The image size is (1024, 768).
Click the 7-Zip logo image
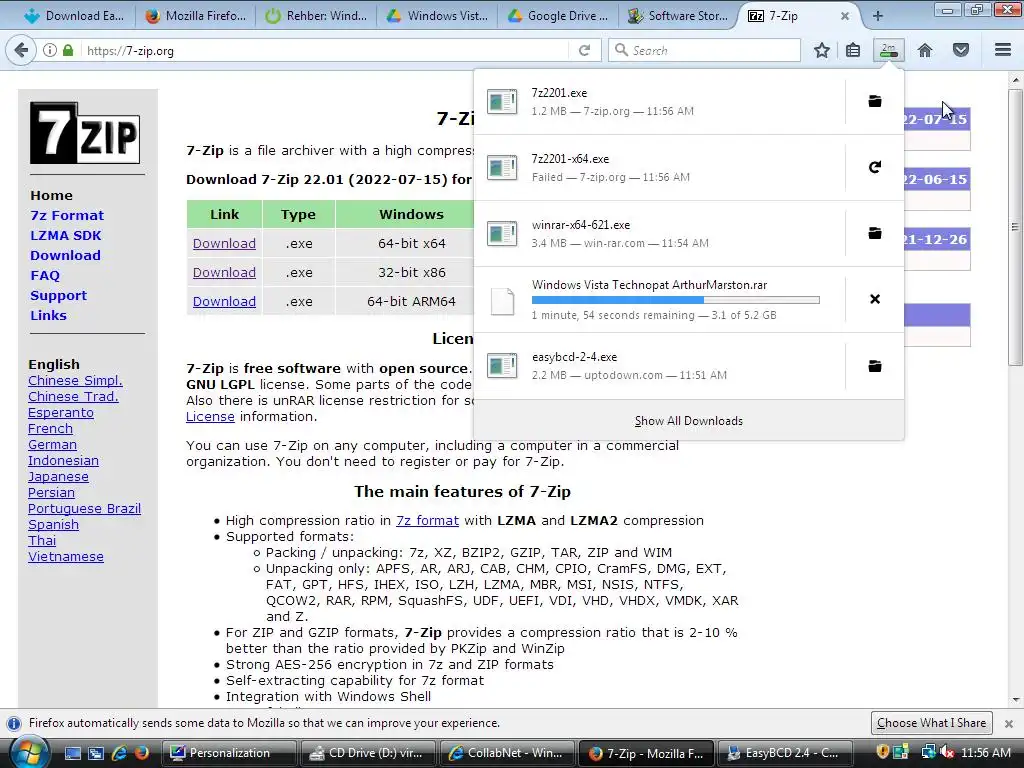(85, 133)
